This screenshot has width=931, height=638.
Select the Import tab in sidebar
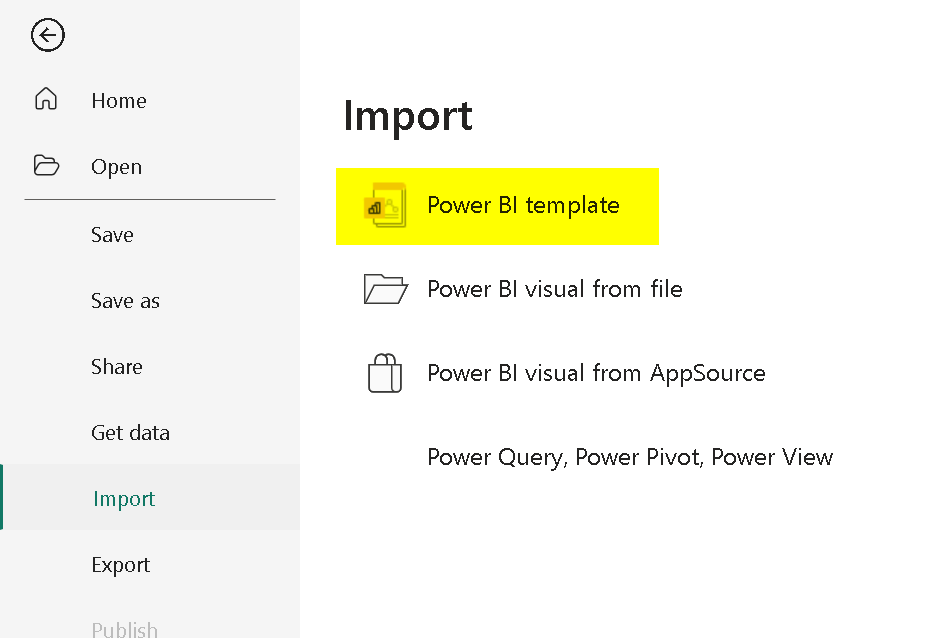[x=124, y=499]
